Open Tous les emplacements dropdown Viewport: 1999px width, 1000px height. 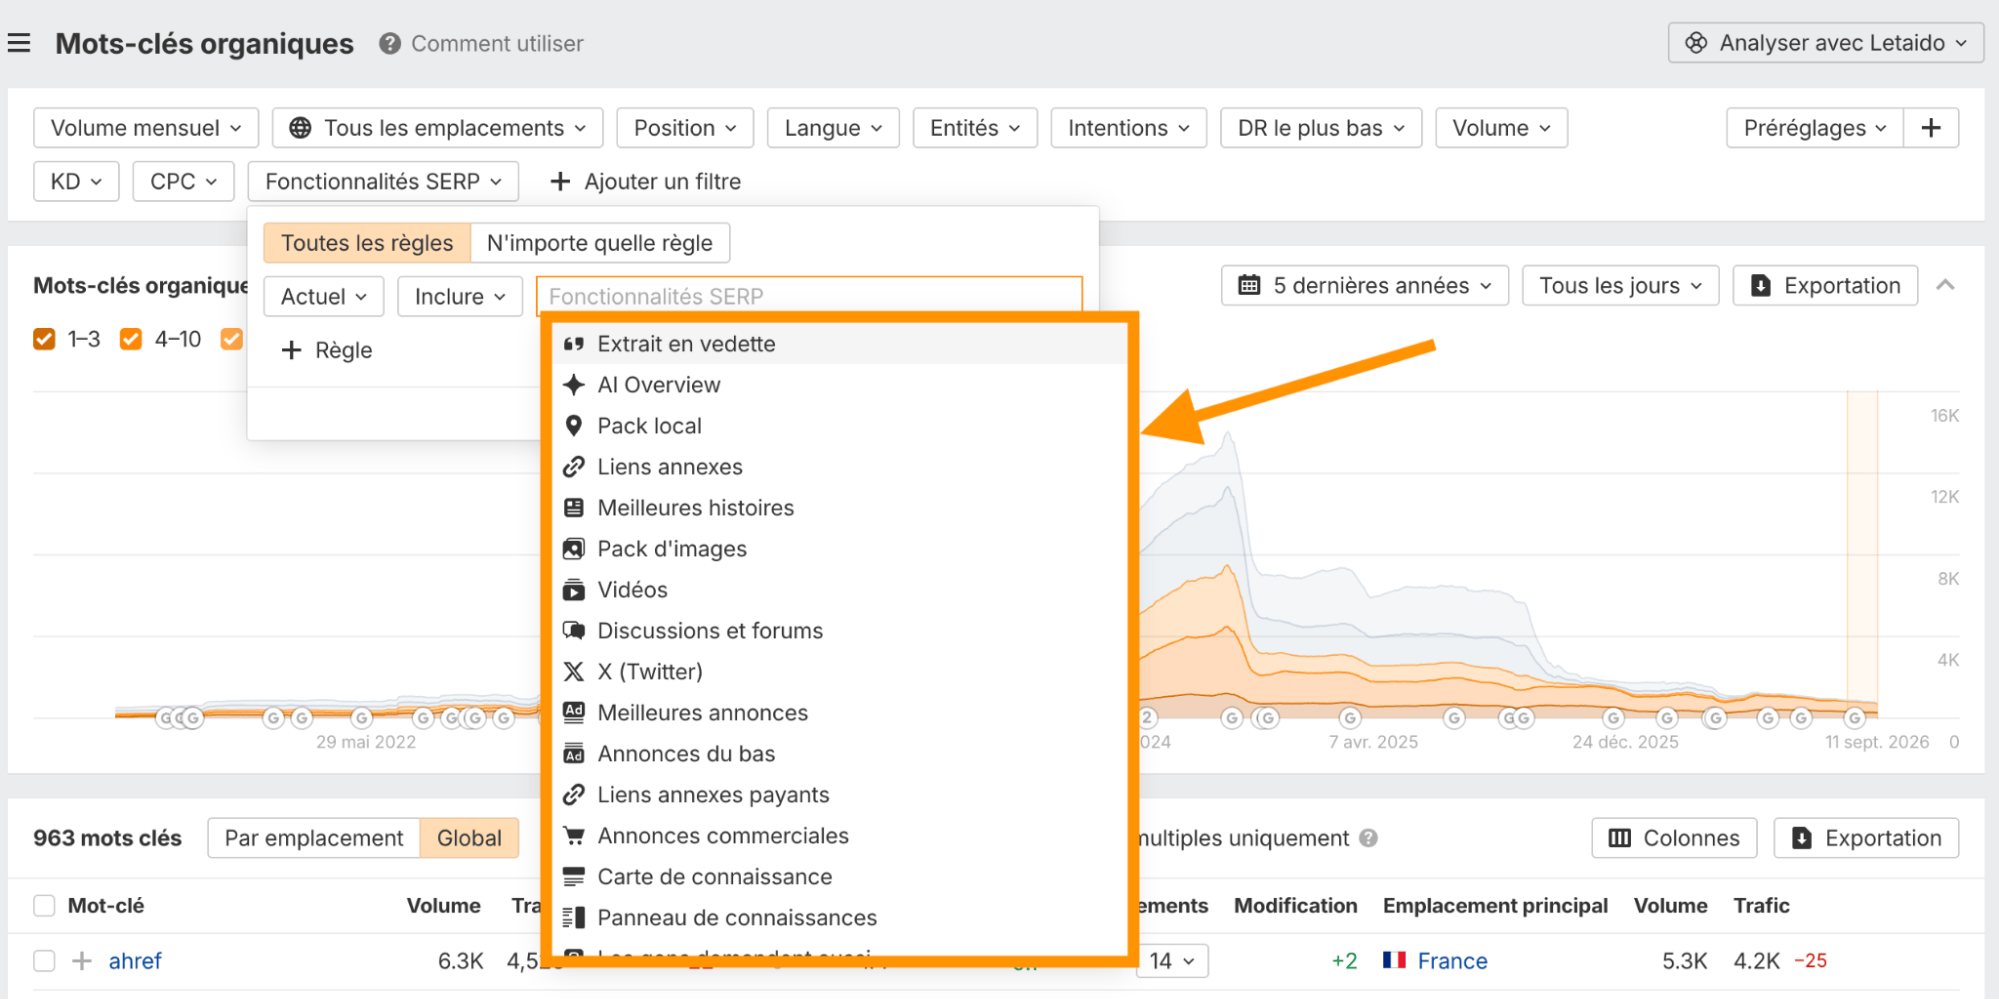(437, 128)
